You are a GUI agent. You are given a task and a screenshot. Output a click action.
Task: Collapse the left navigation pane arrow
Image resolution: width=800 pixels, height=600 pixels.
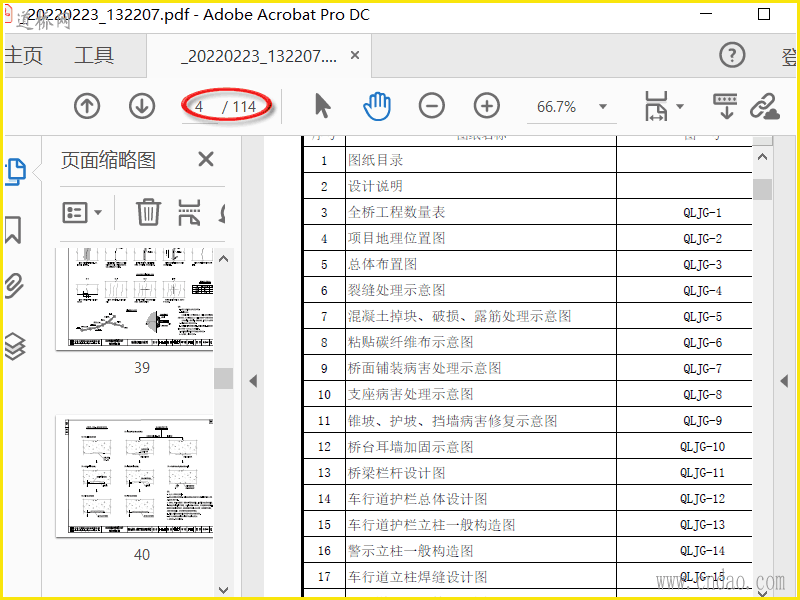pyautogui.click(x=253, y=381)
